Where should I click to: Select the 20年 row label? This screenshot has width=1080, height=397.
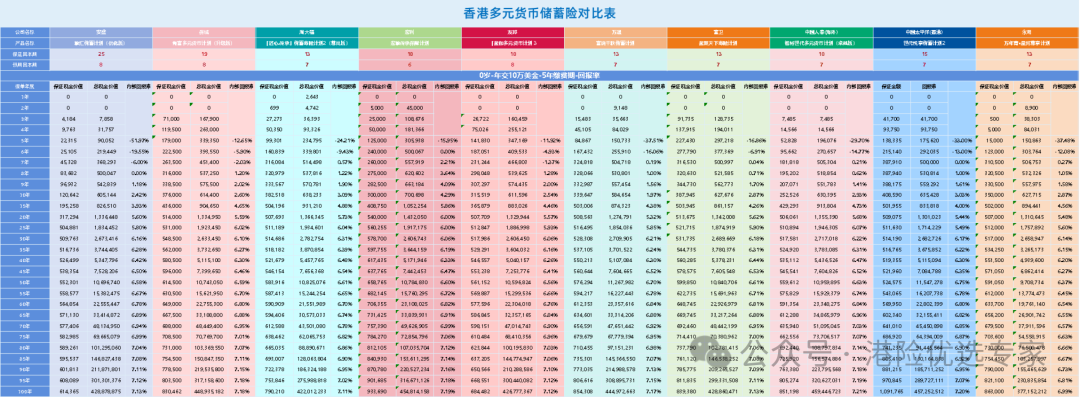click(x=25, y=216)
